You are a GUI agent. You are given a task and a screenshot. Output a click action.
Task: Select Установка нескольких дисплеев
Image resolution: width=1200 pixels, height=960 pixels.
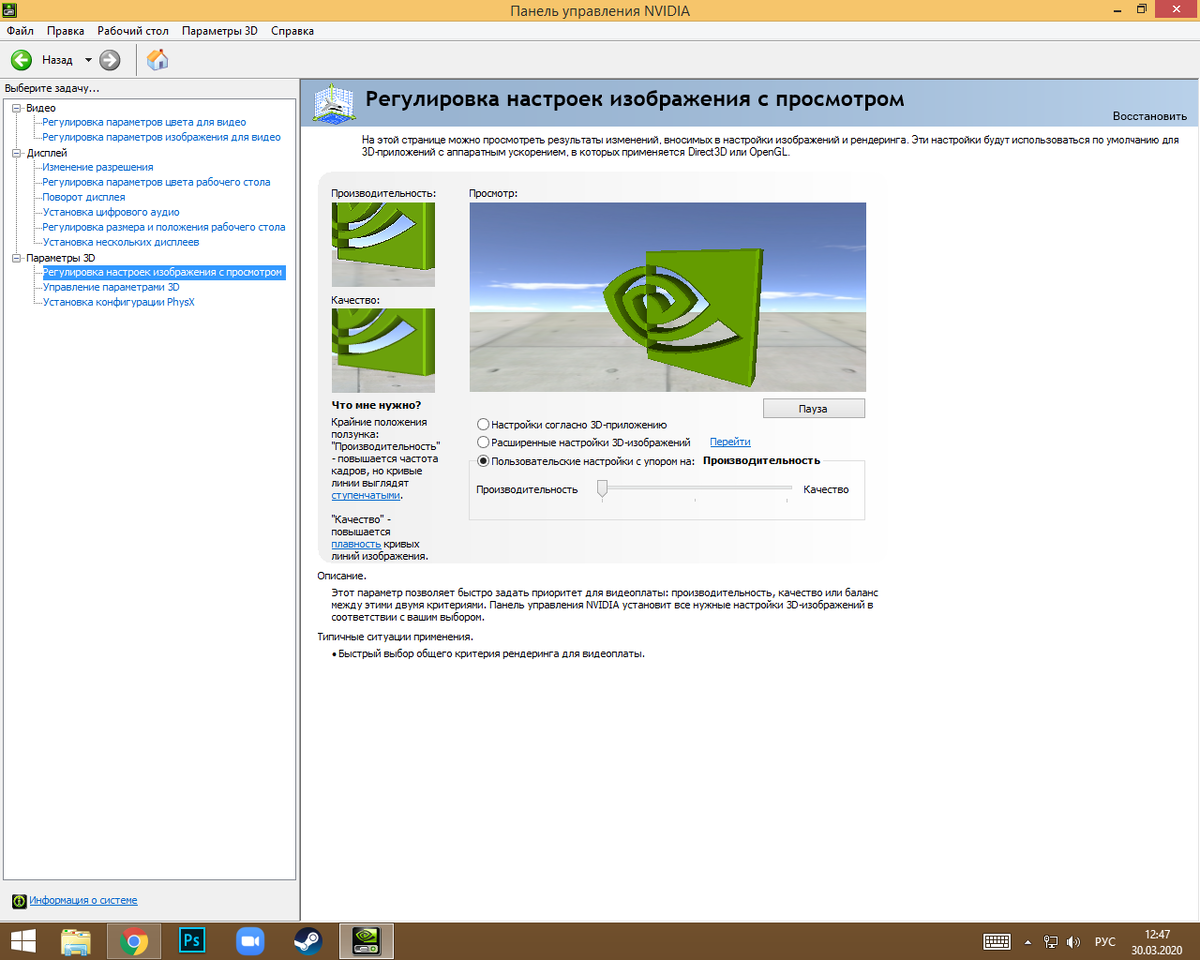(121, 242)
